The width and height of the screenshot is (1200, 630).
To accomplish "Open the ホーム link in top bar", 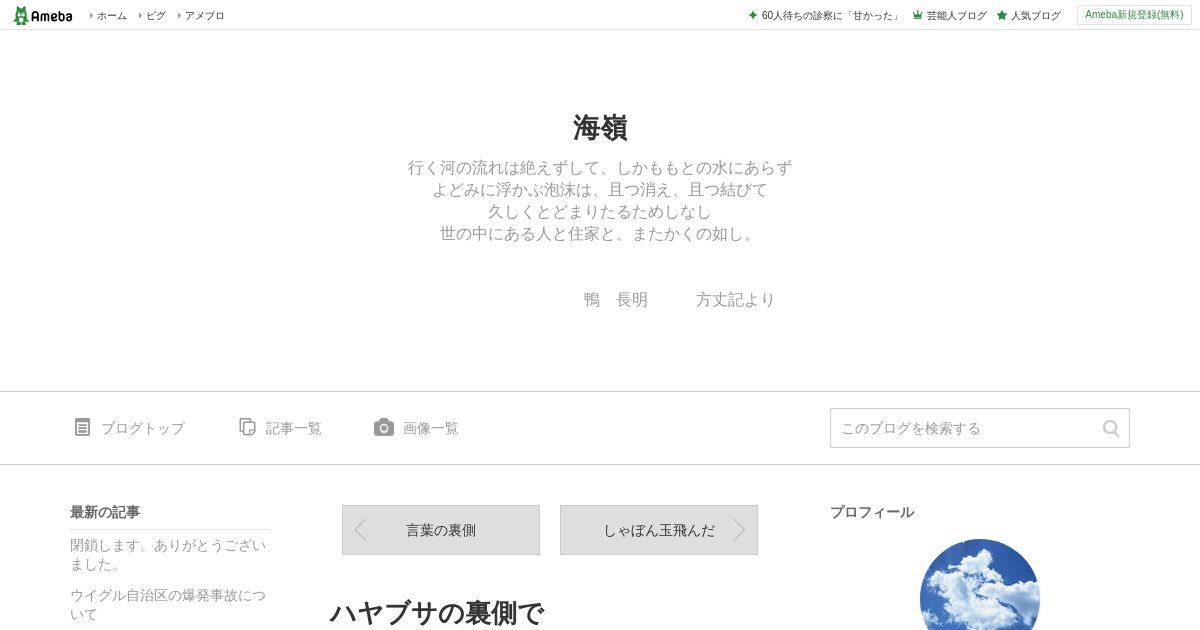I will [x=111, y=15].
